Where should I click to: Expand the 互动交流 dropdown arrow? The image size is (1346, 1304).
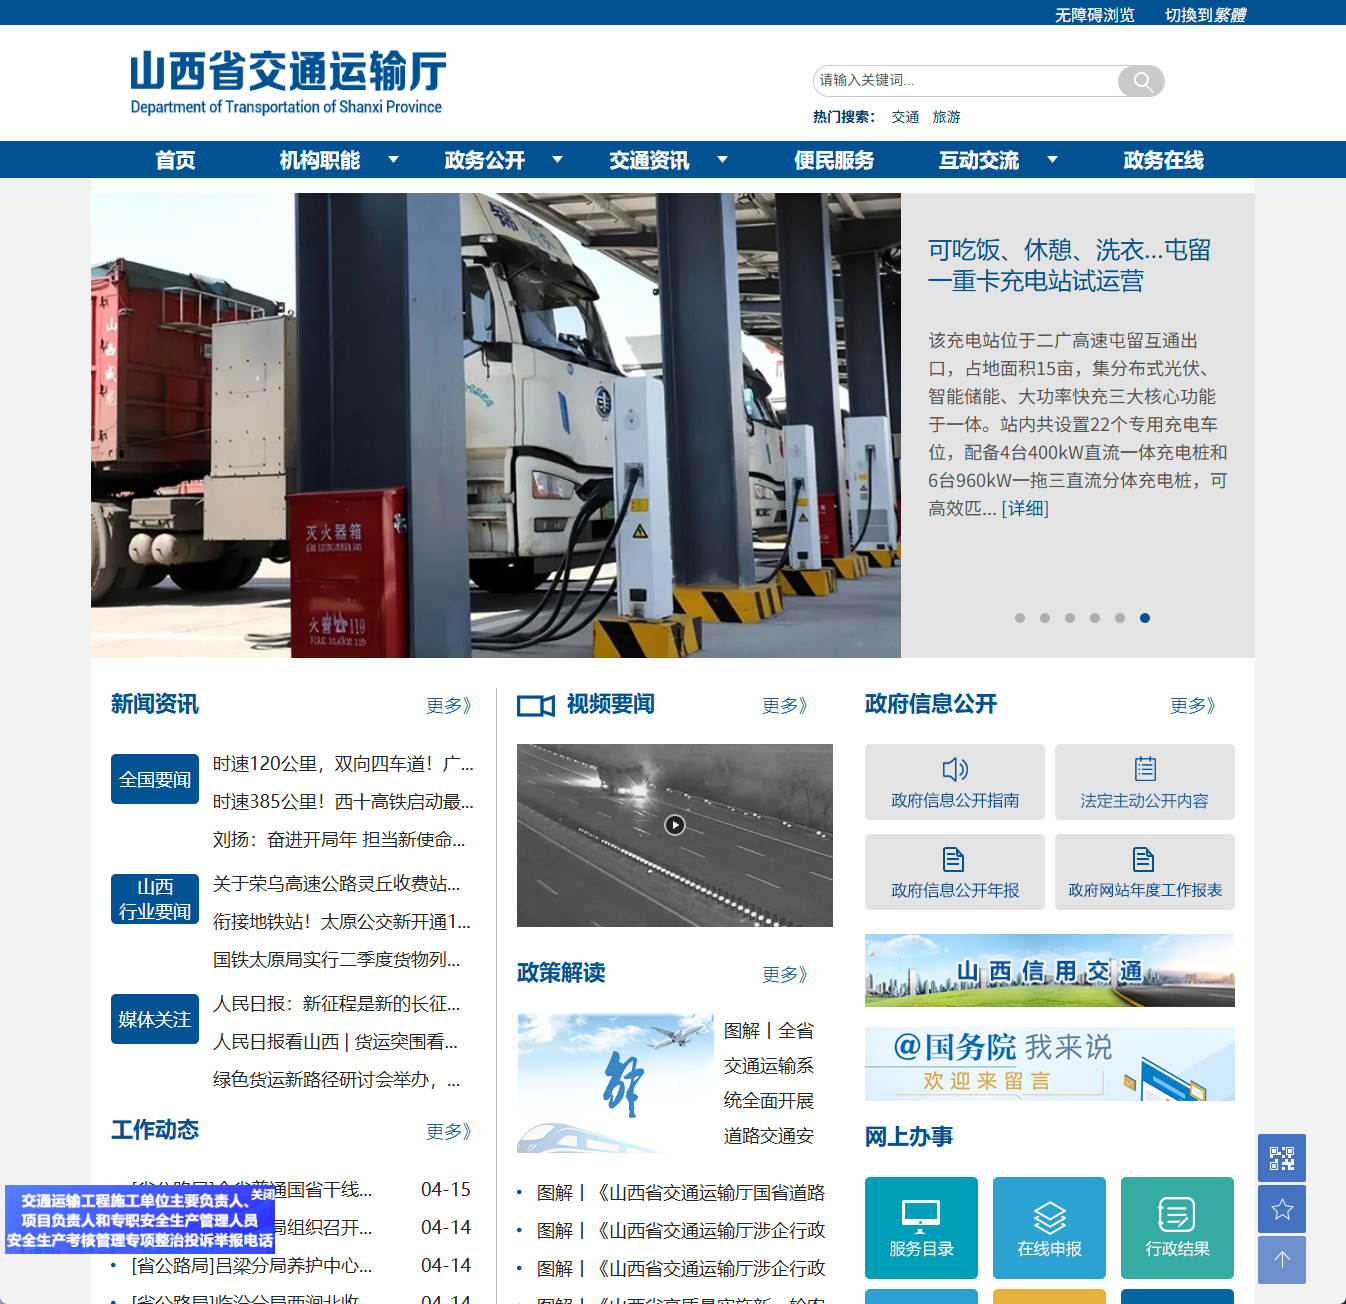coord(1052,160)
